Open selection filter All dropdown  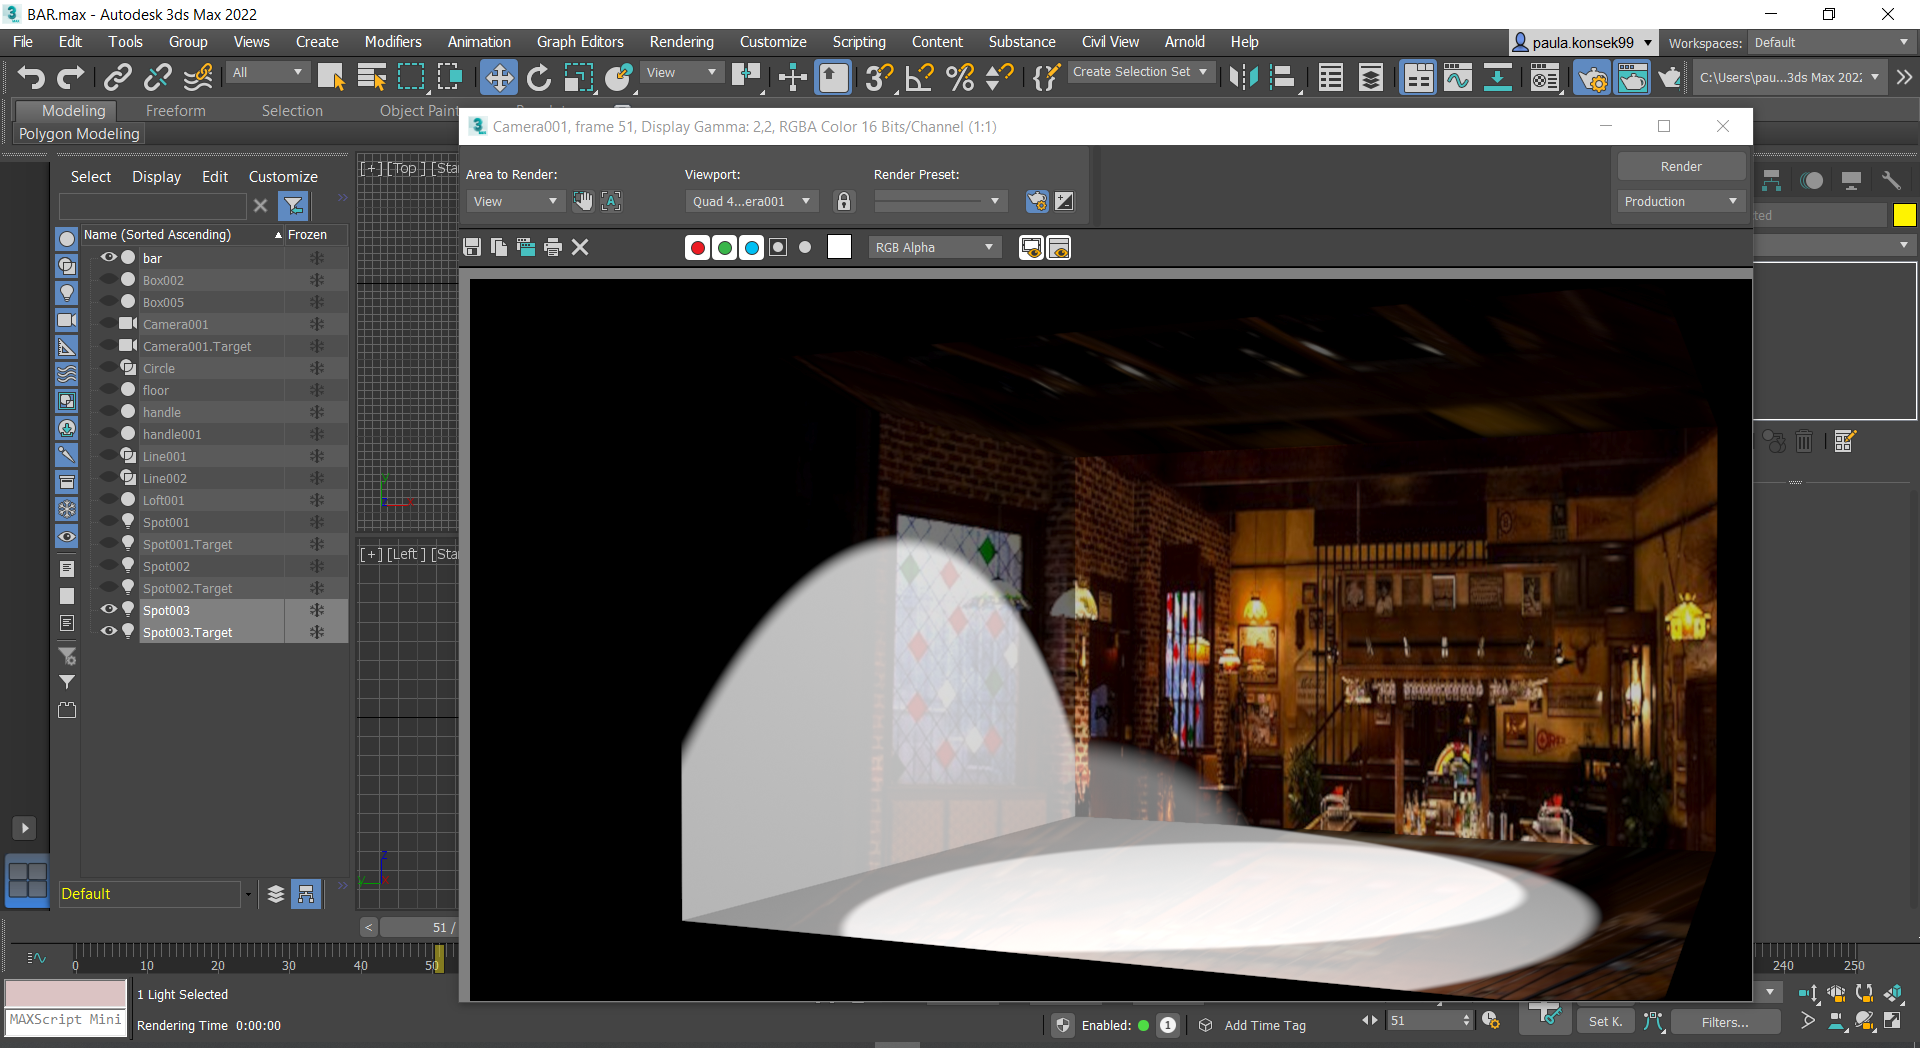click(x=267, y=72)
